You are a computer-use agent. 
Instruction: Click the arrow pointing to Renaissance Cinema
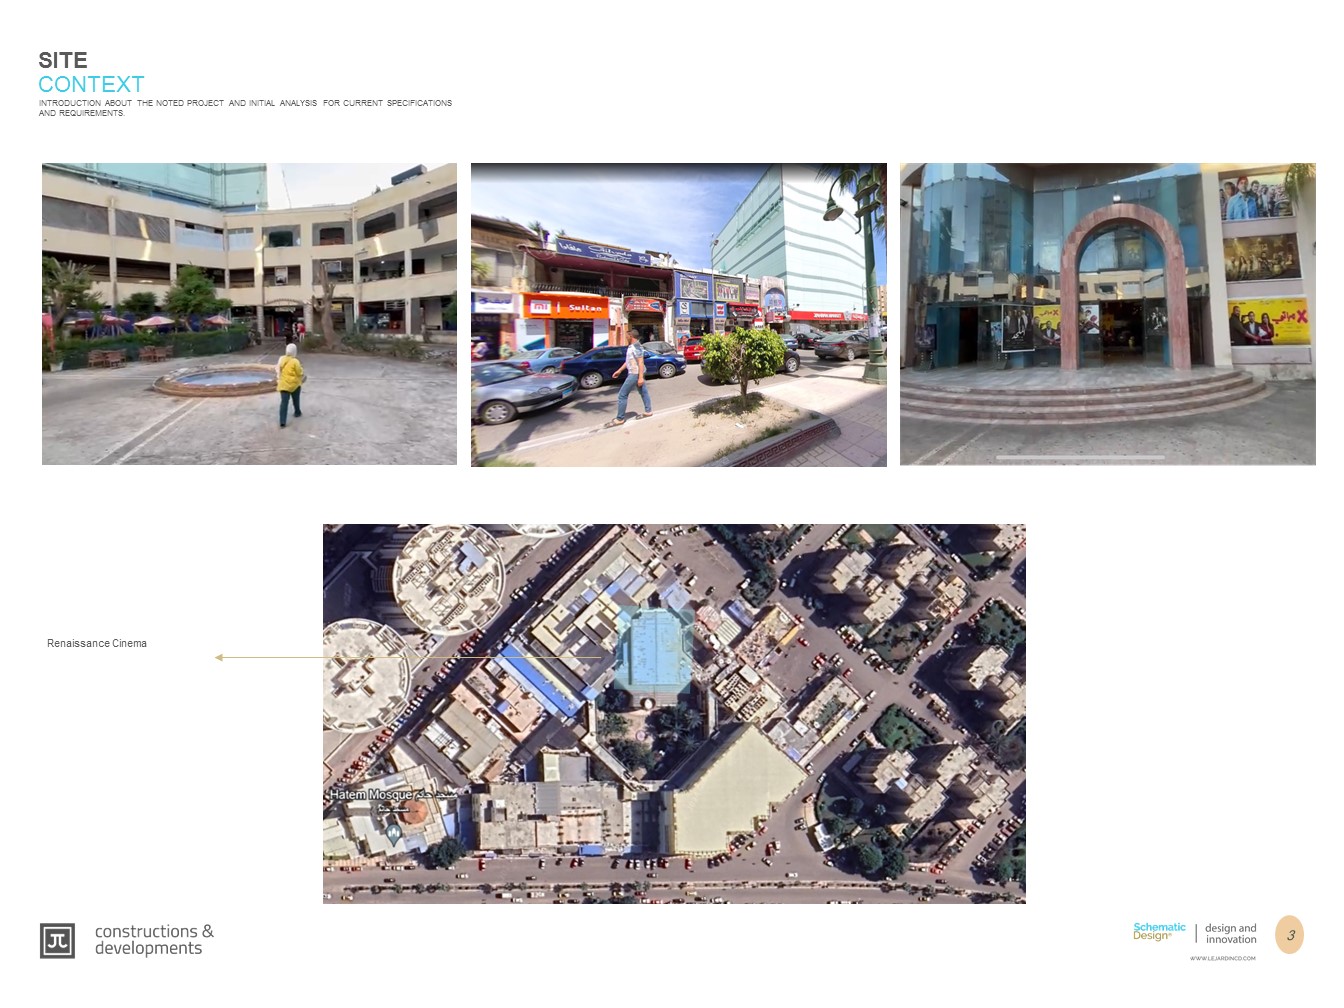(x=280, y=656)
